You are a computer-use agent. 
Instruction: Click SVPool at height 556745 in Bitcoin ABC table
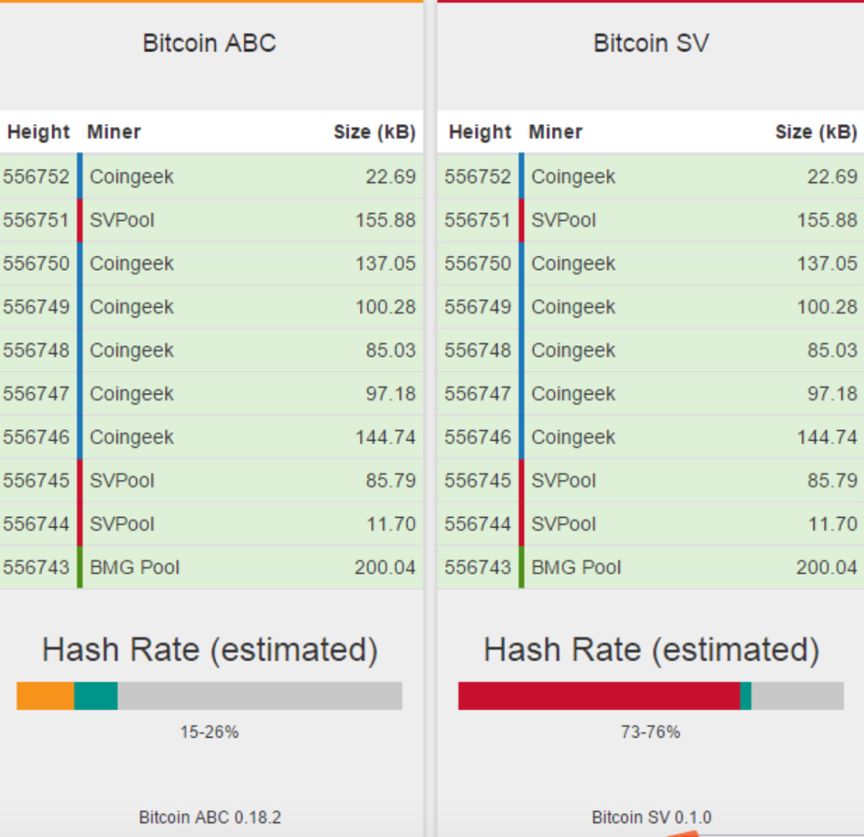[122, 480]
